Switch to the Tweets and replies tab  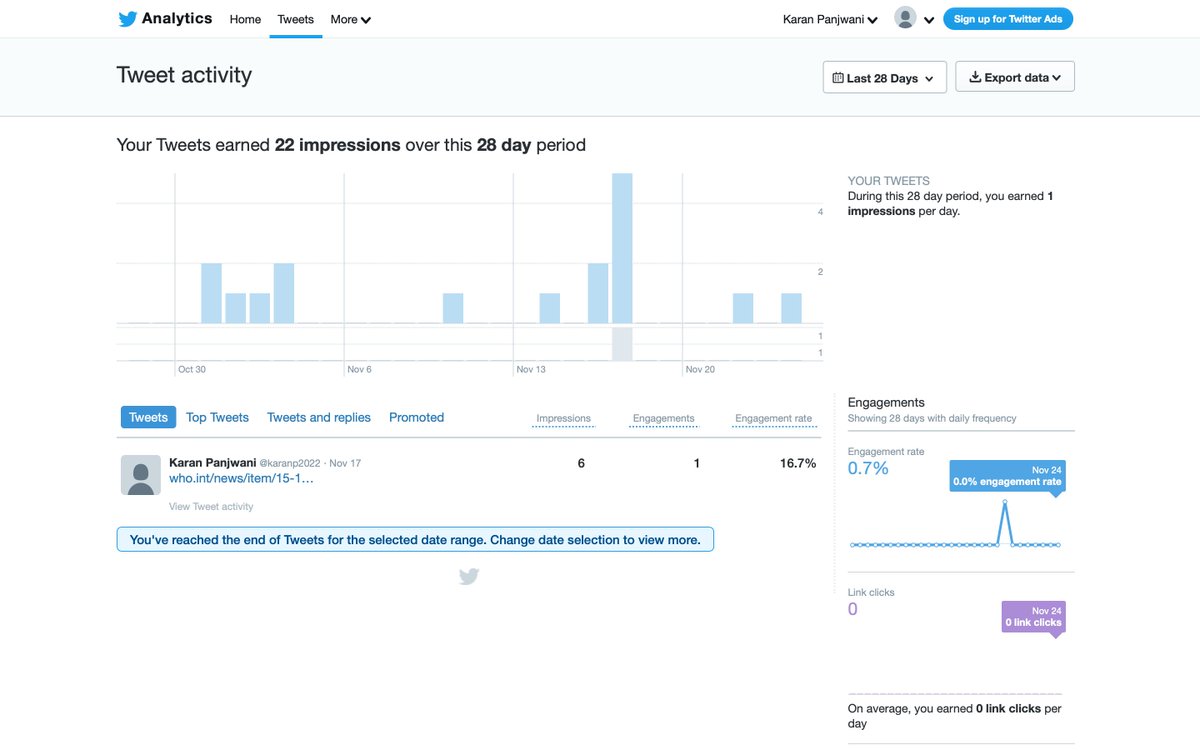319,417
